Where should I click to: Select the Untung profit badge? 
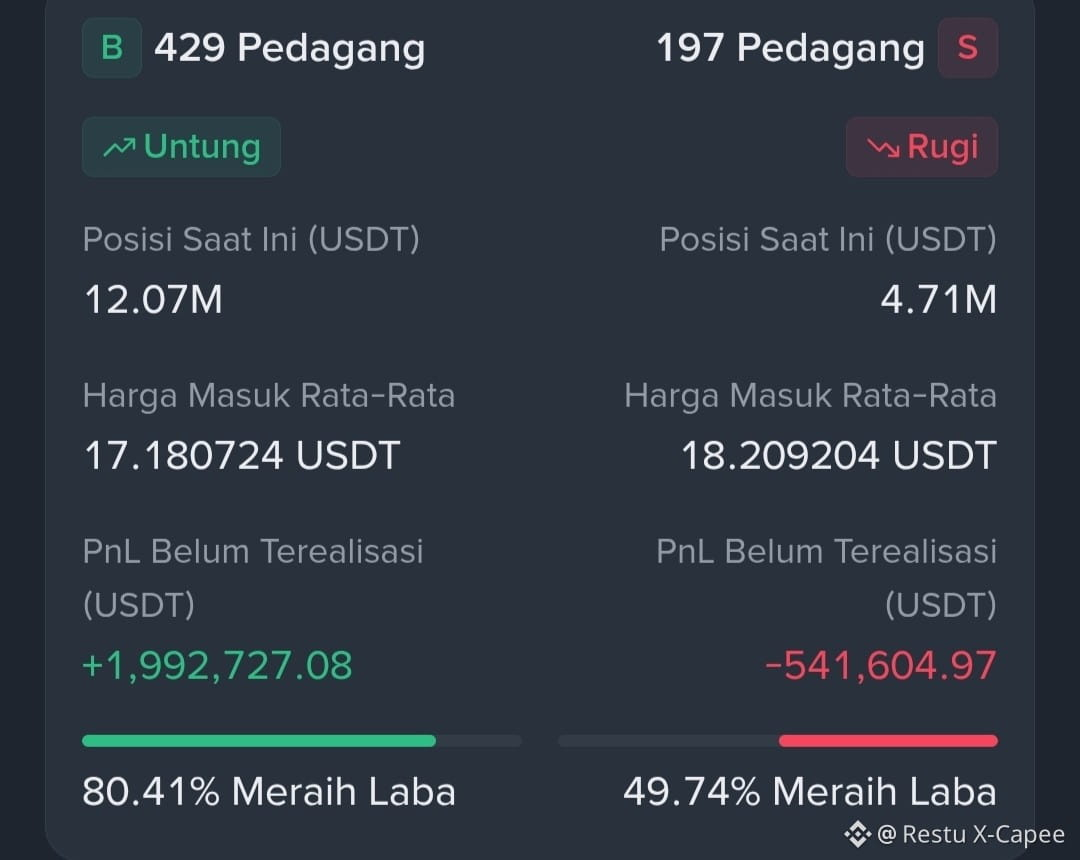(x=181, y=147)
